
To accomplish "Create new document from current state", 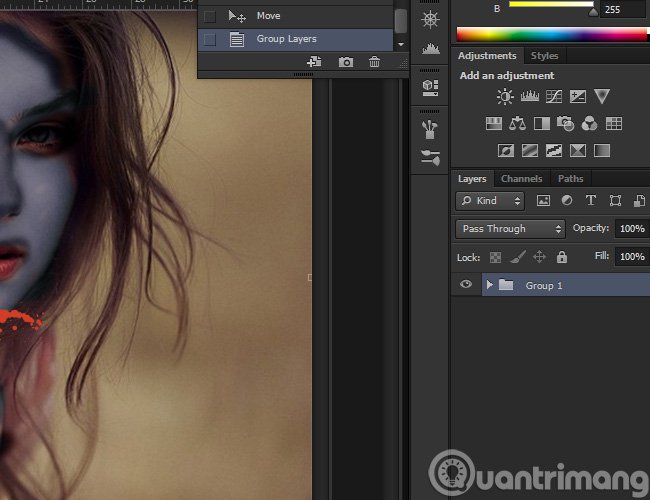I will (x=314, y=62).
